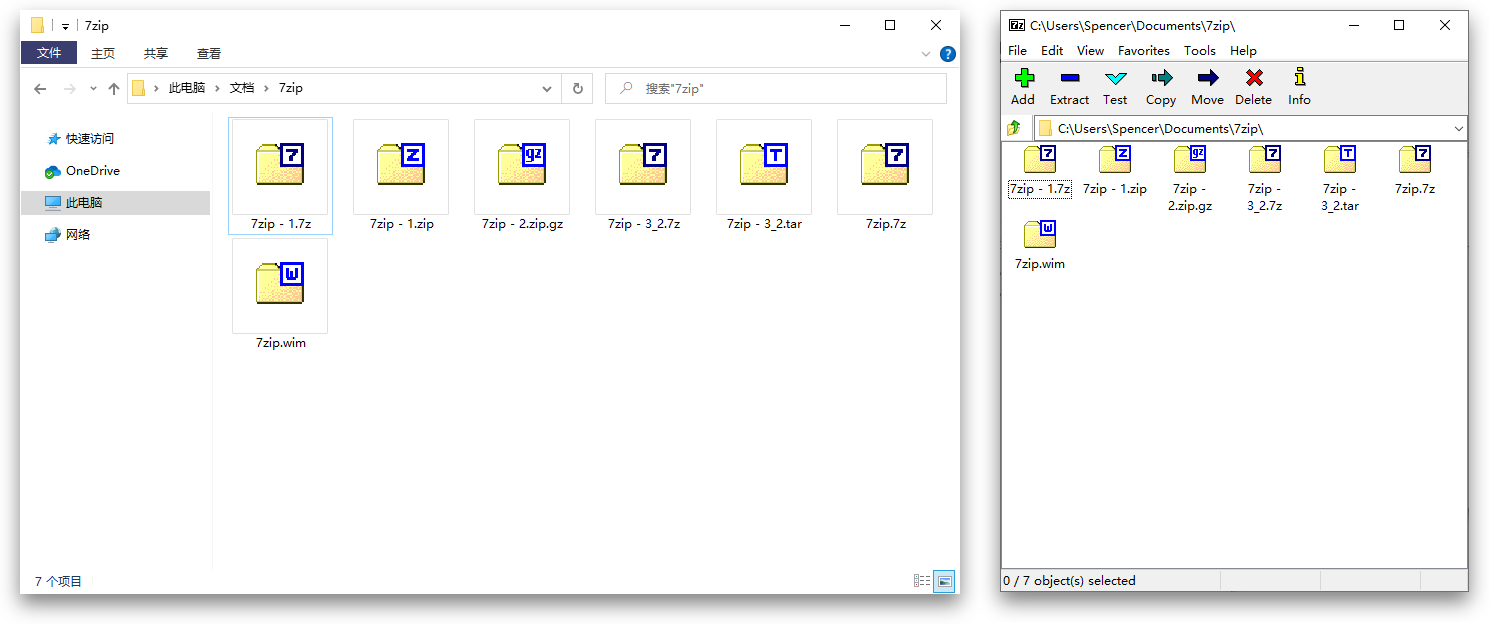Click the Extract minus icon in 7-Zip
The image size is (1489, 624).
point(1069,78)
